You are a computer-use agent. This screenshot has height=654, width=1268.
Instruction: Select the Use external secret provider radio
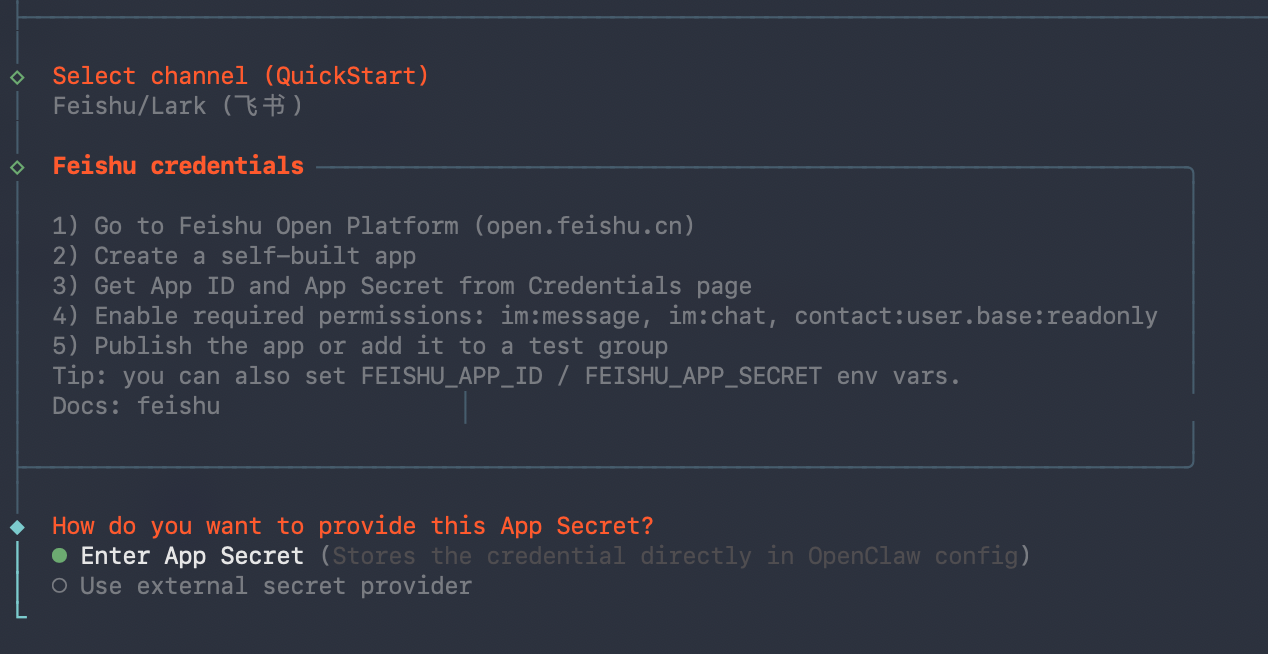(x=60, y=586)
